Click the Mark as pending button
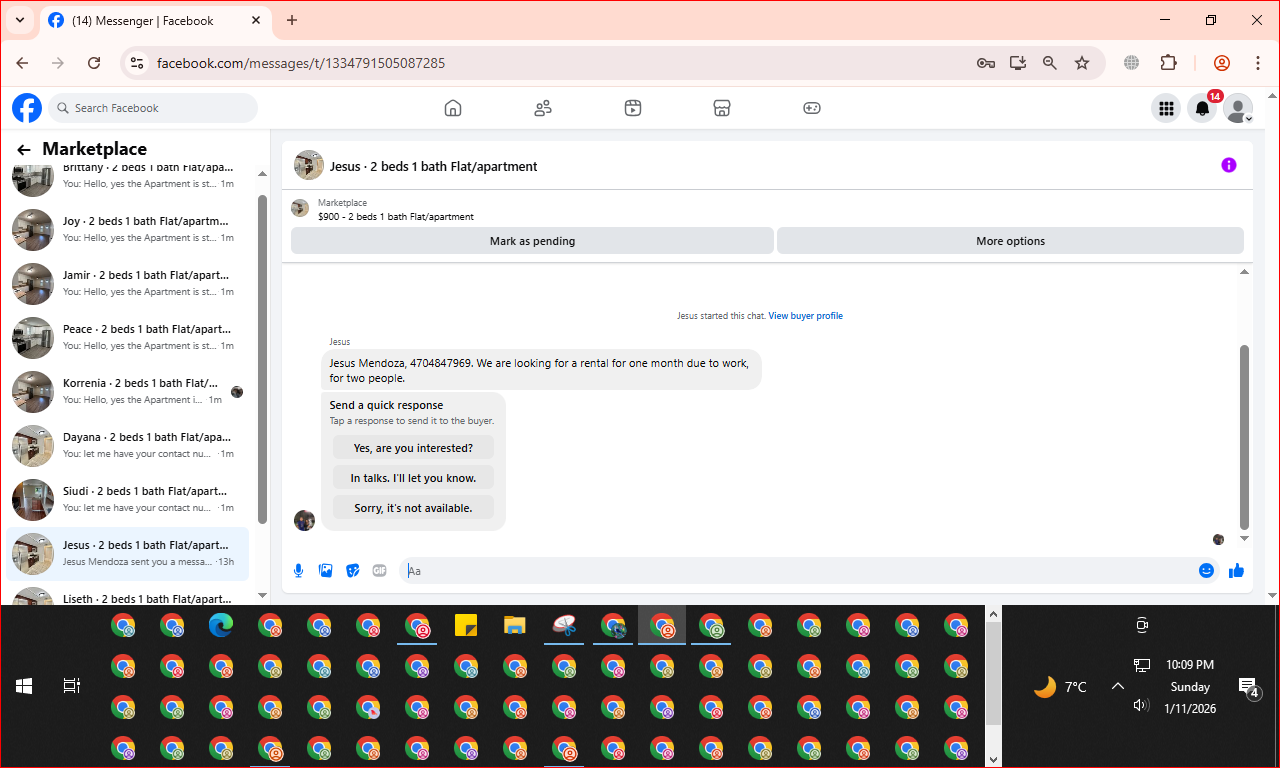The width and height of the screenshot is (1280, 768). click(532, 241)
